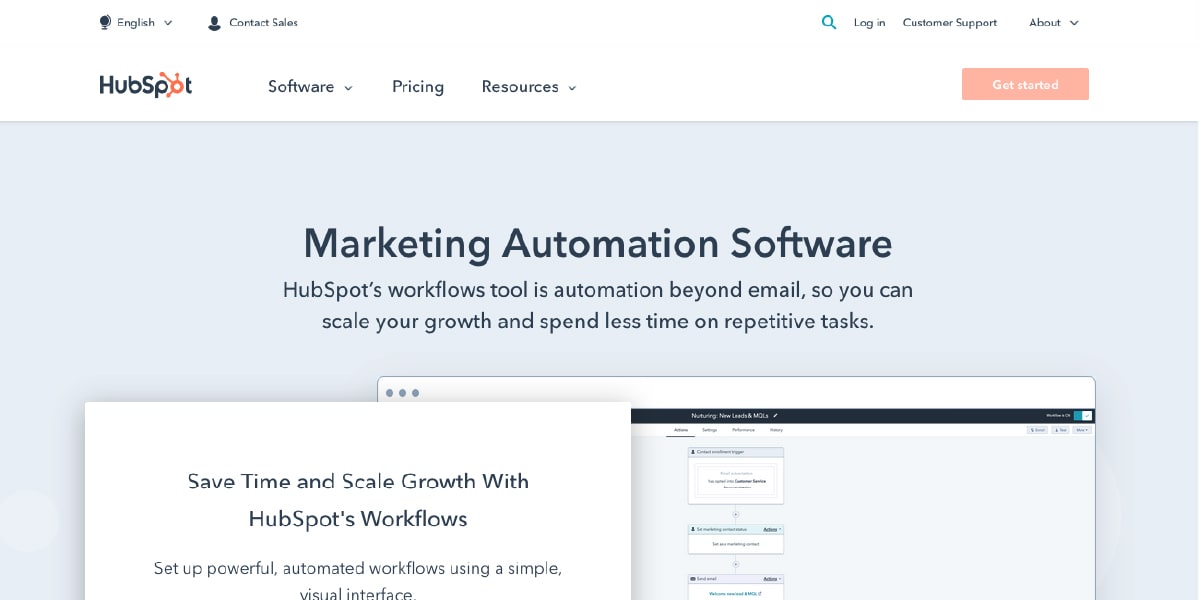Screen dimensions: 1200x600
Task: Open Customer Support link
Action: (x=950, y=22)
